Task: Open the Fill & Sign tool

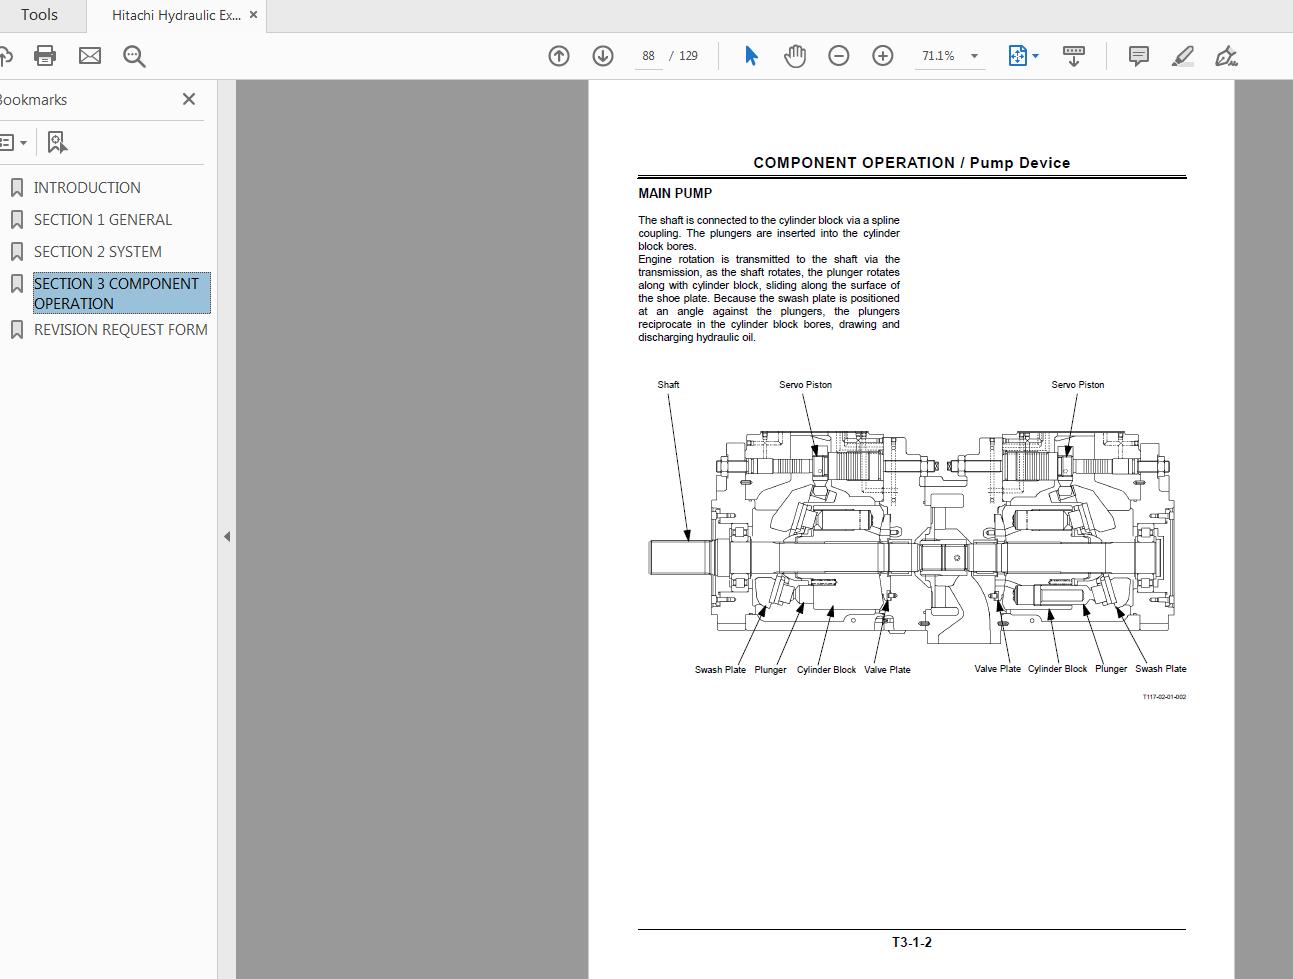Action: click(1226, 55)
